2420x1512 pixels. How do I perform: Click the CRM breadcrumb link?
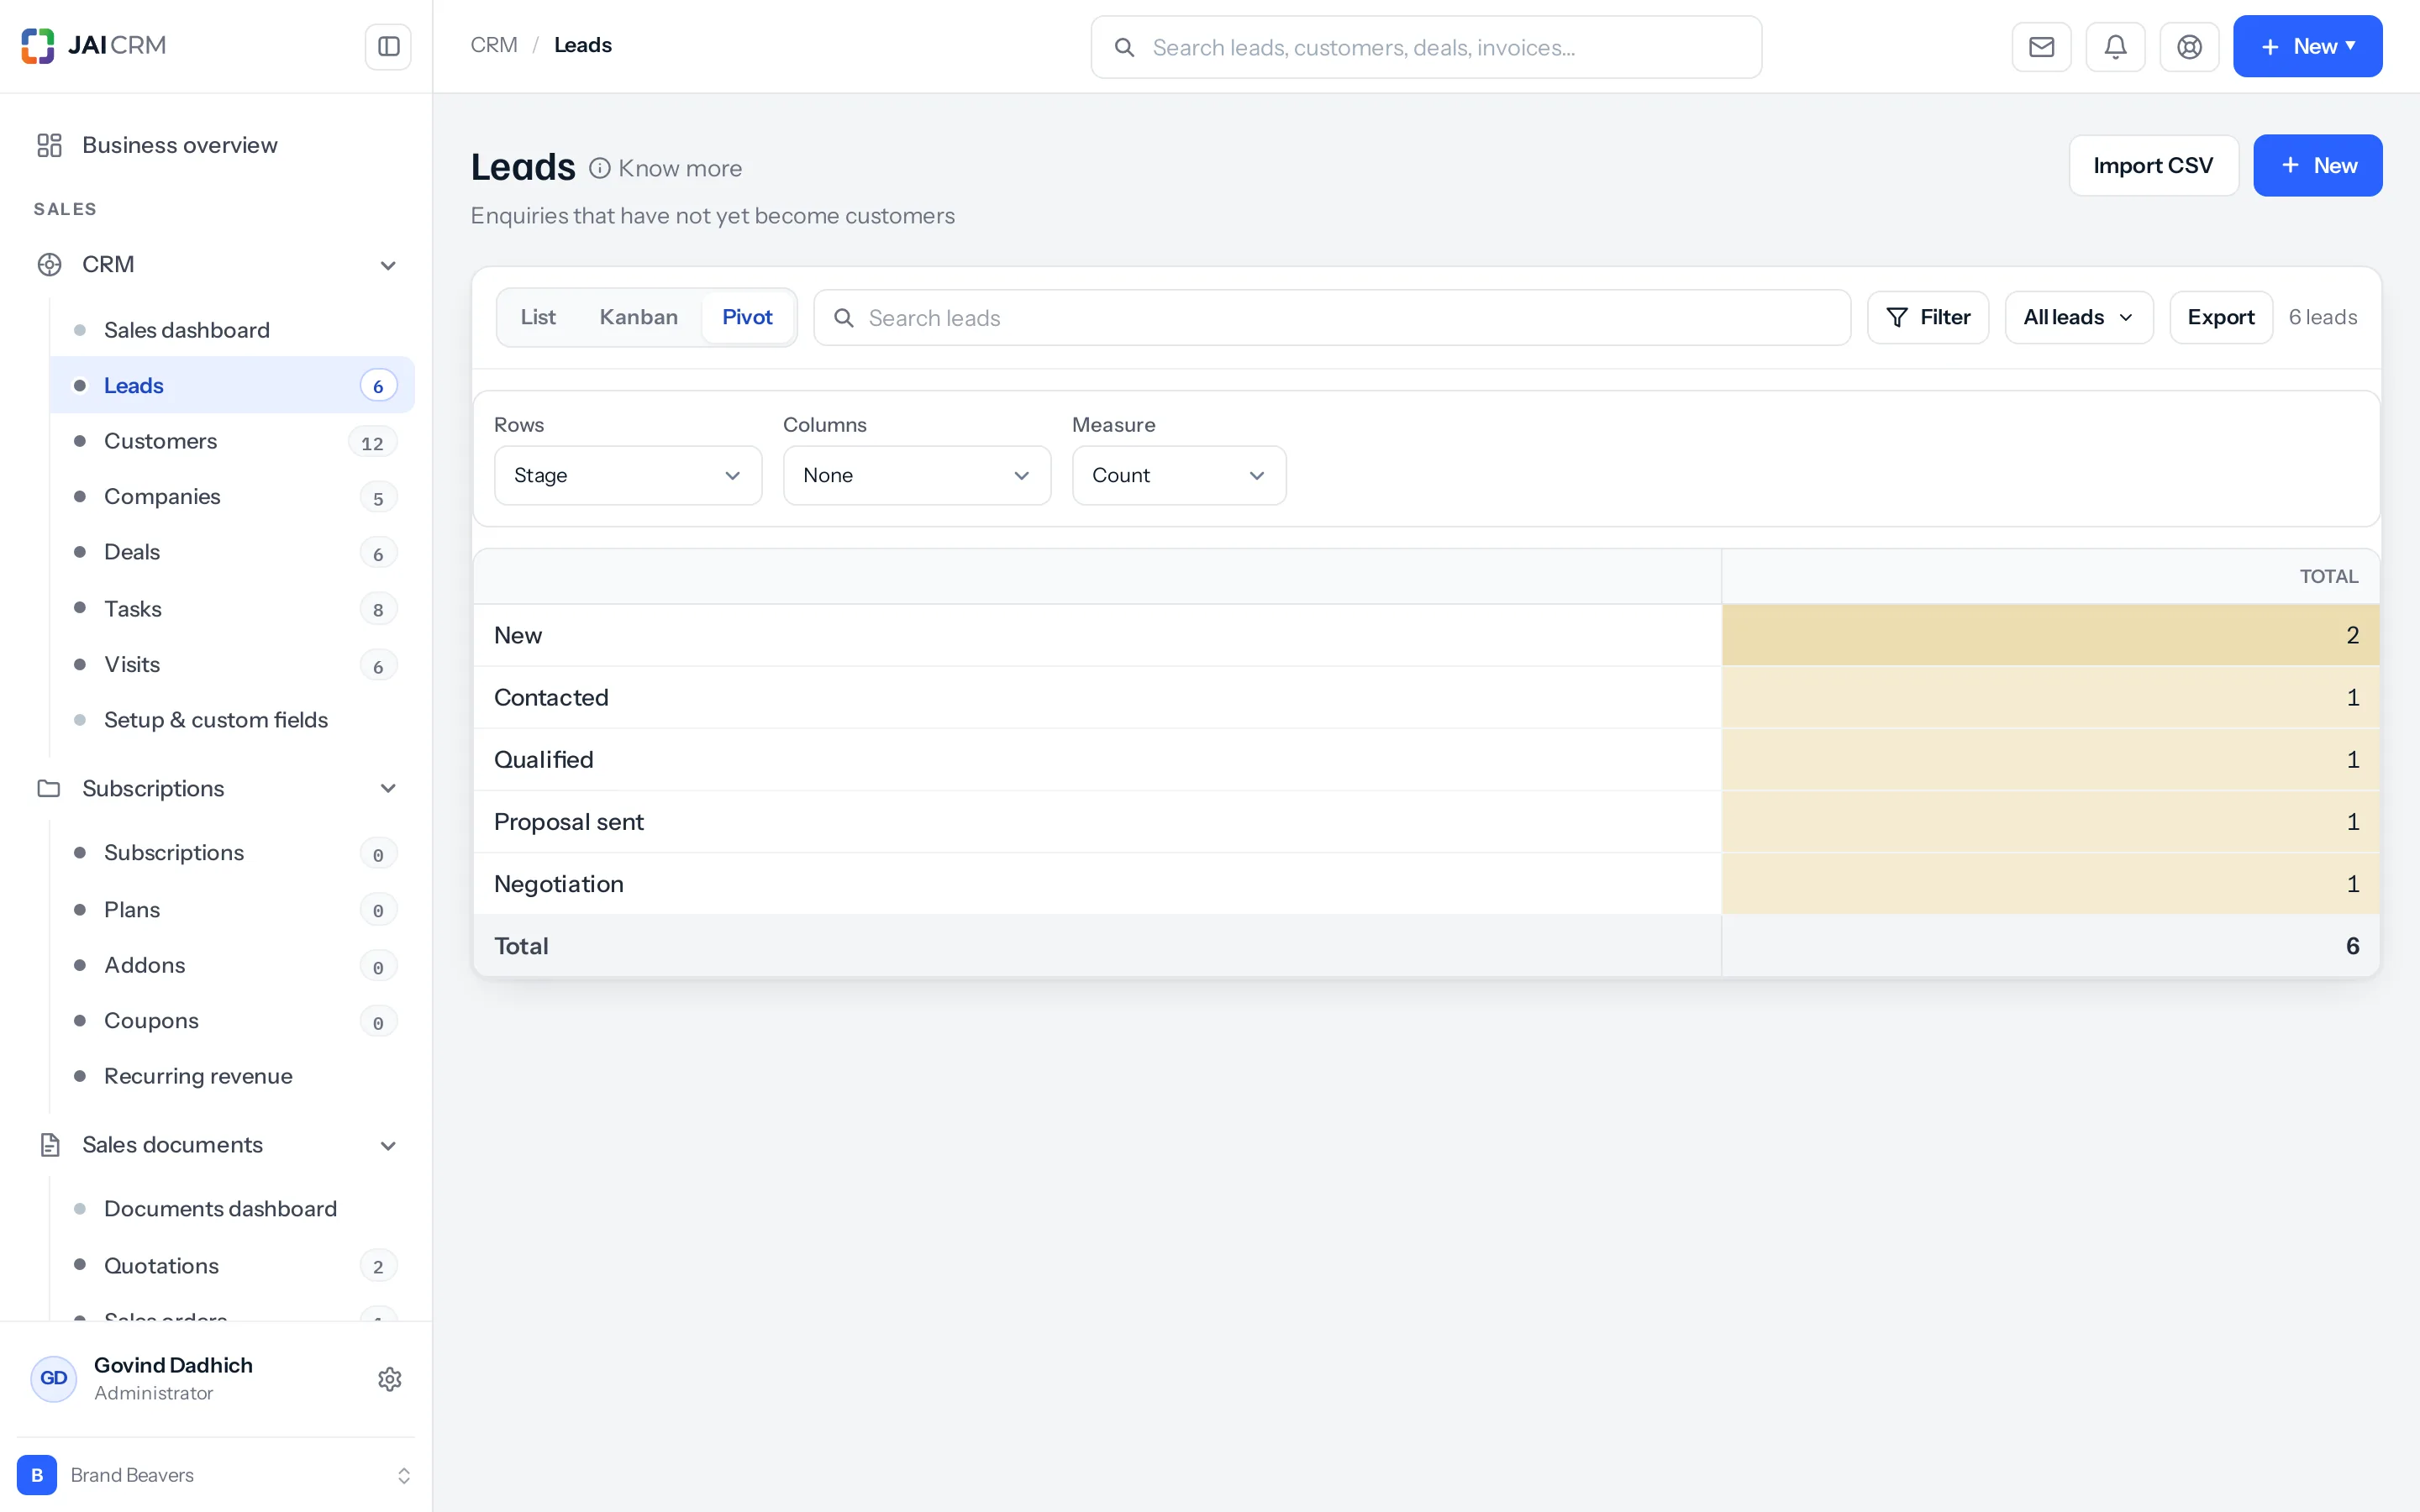click(x=494, y=45)
